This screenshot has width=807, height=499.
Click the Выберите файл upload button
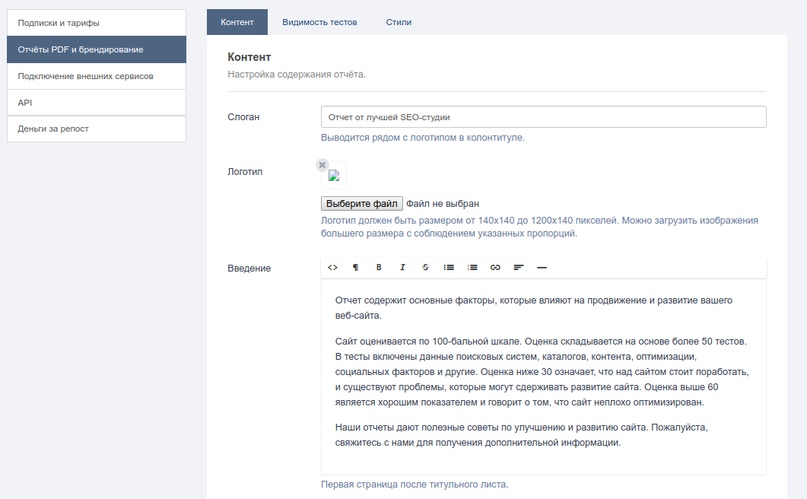(362, 204)
